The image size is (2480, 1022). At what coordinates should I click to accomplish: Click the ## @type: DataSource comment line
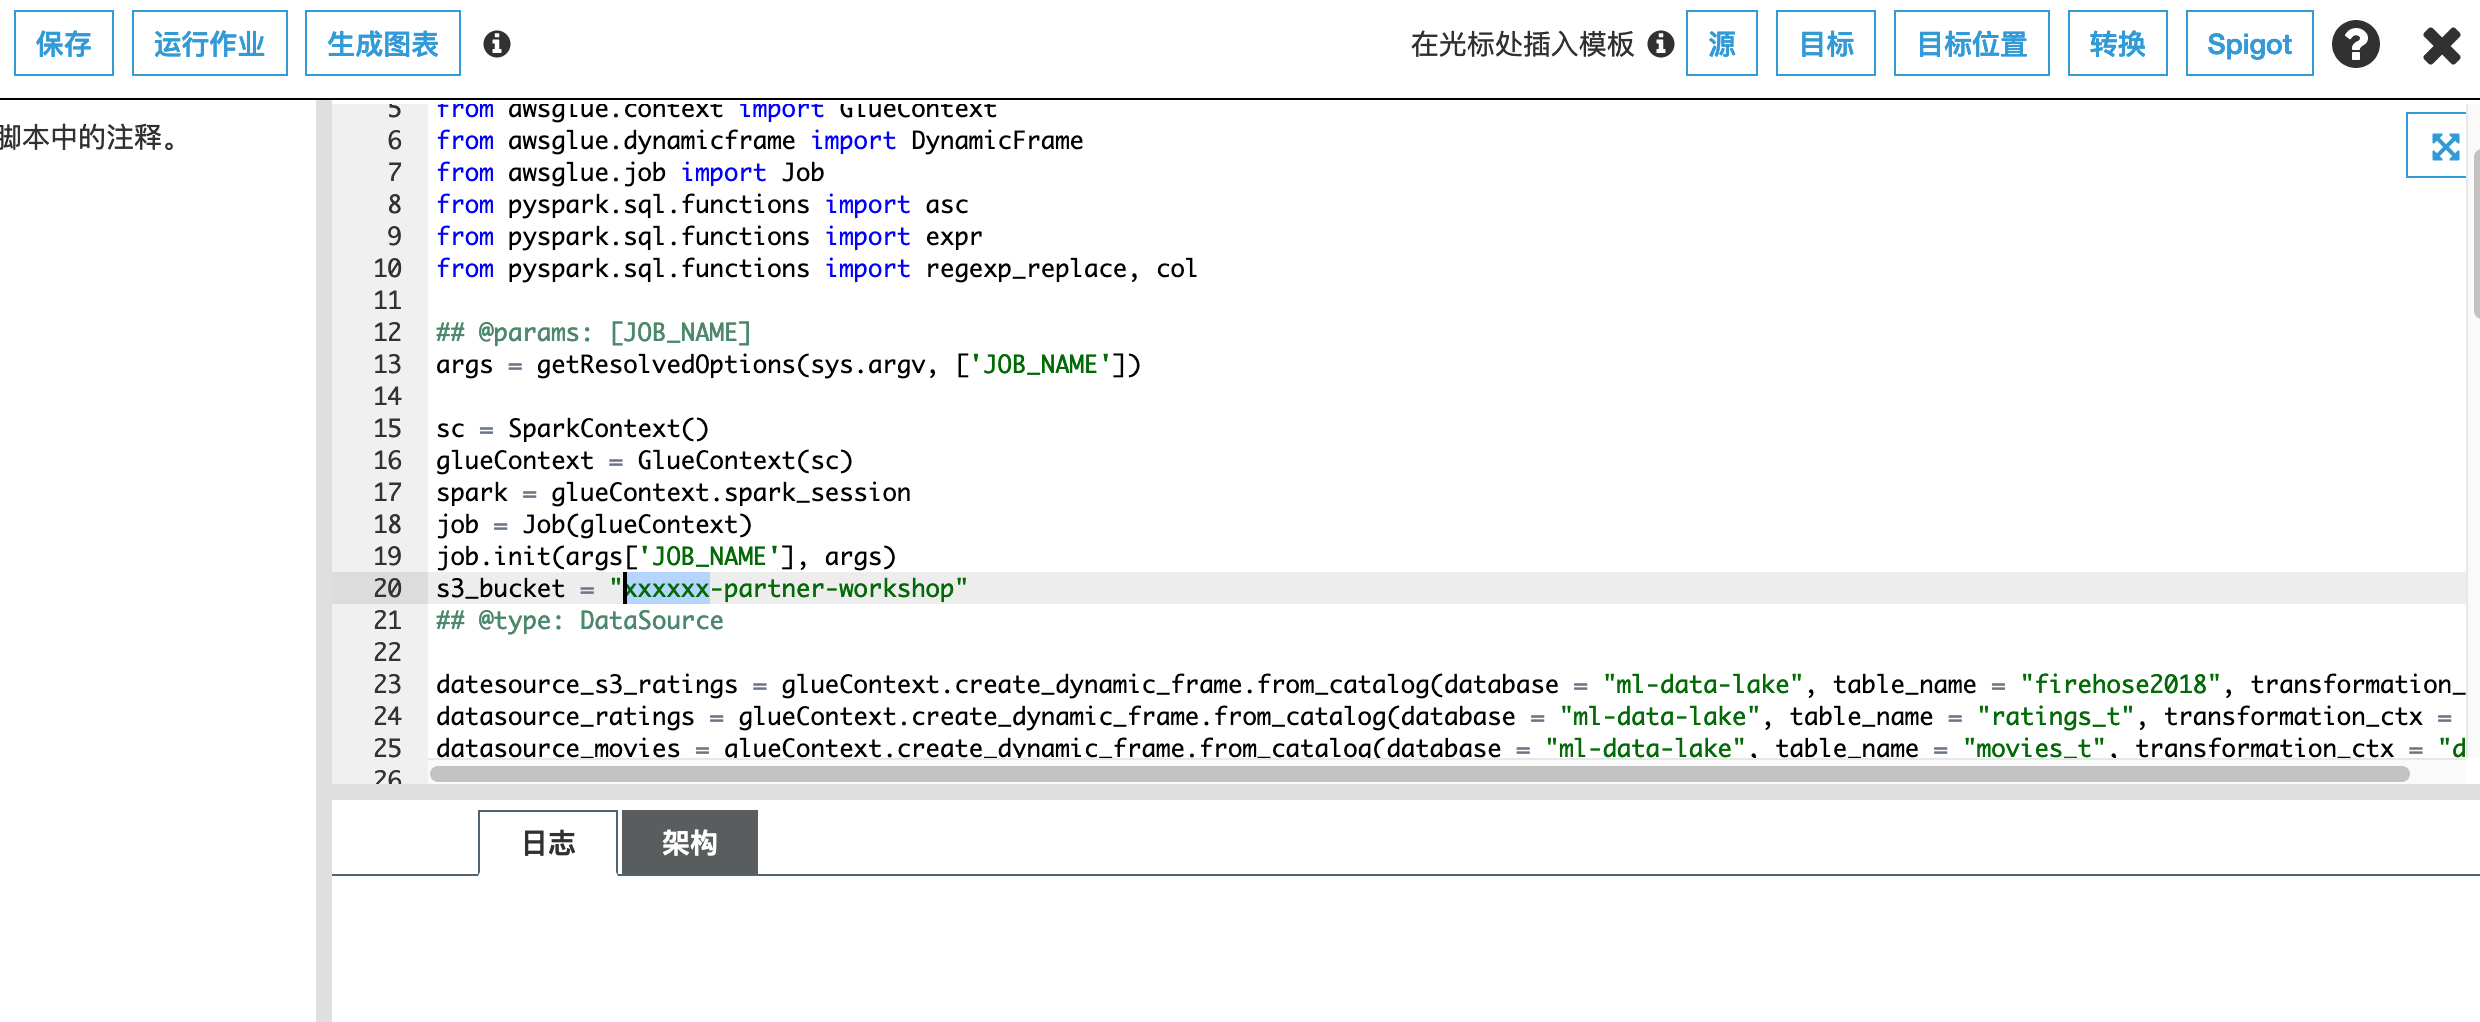pyautogui.click(x=580, y=620)
